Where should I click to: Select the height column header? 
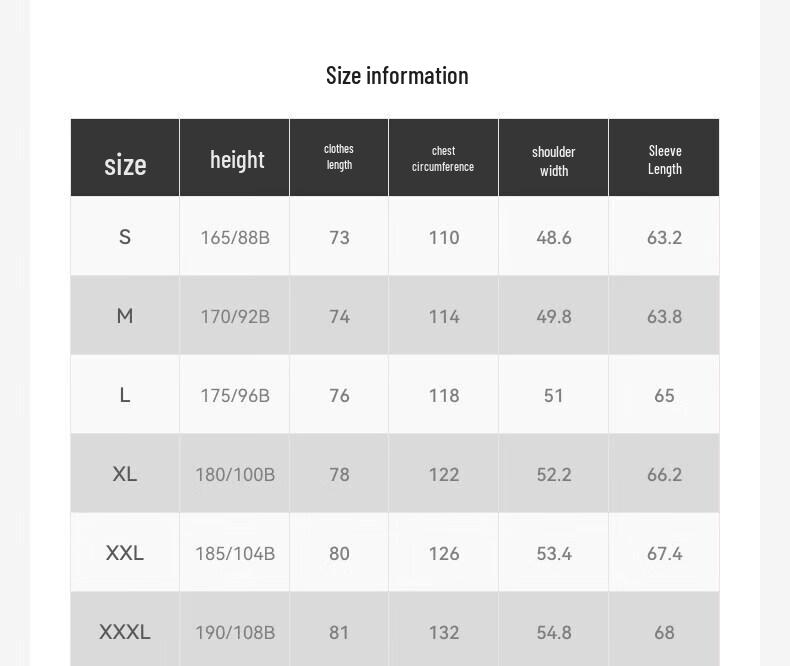click(x=235, y=158)
